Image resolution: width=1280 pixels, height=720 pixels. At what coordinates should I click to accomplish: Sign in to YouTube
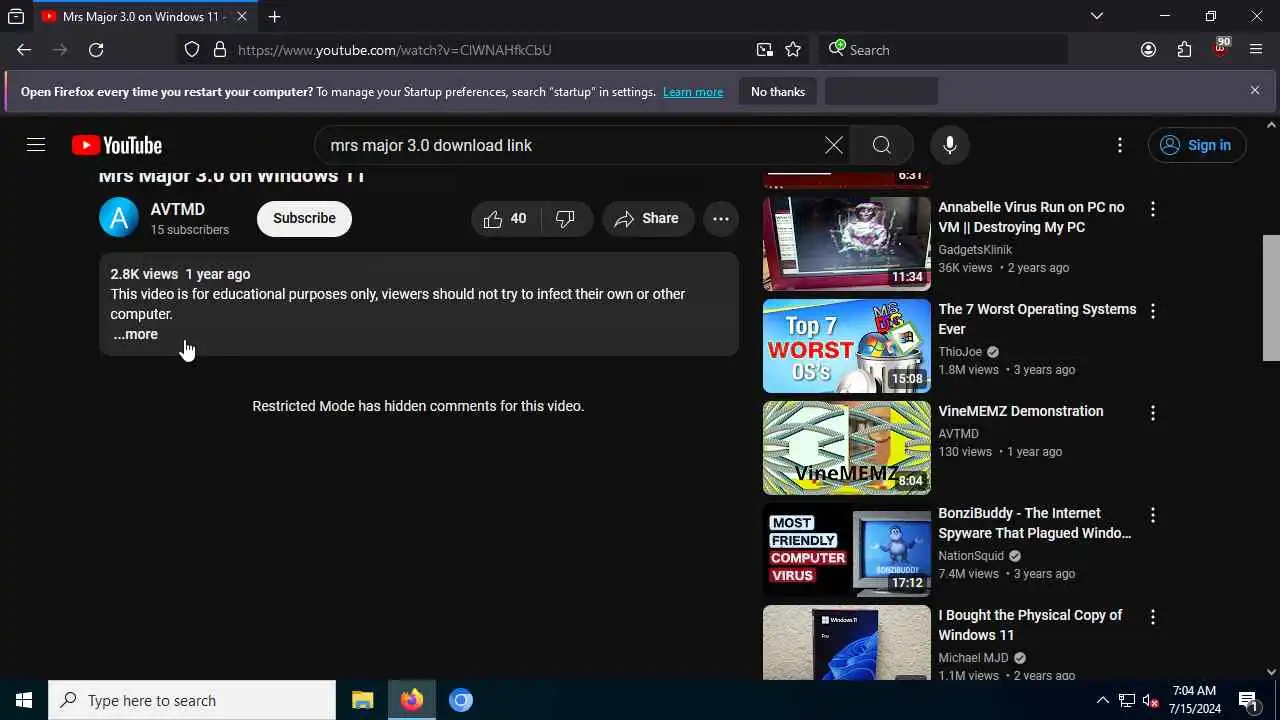[1196, 145]
